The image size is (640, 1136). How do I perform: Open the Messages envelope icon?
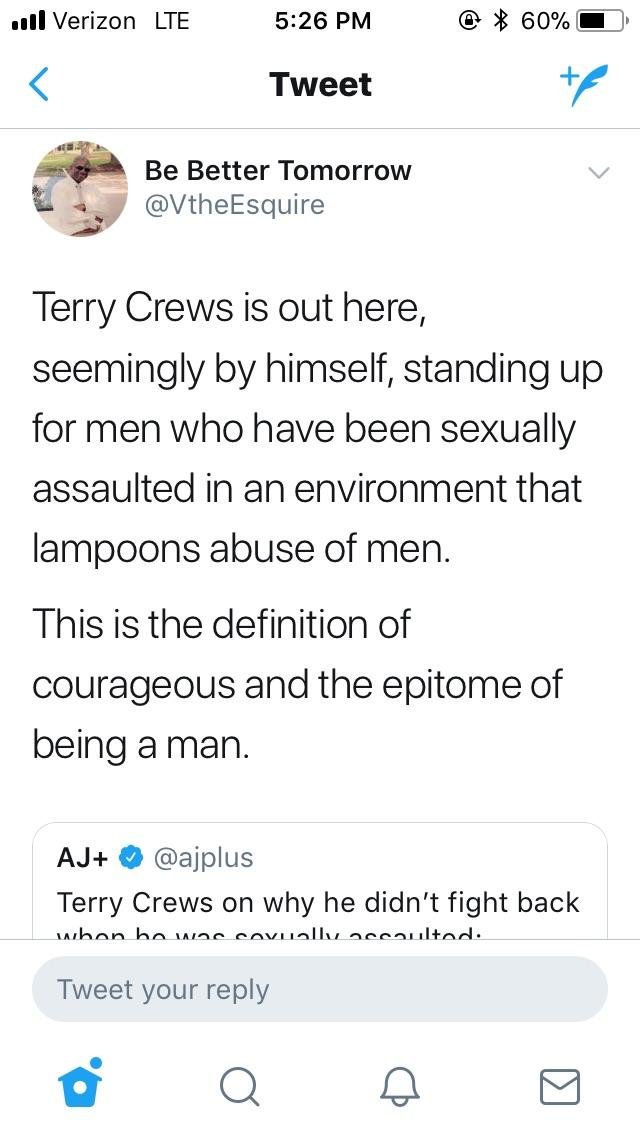(560, 1086)
